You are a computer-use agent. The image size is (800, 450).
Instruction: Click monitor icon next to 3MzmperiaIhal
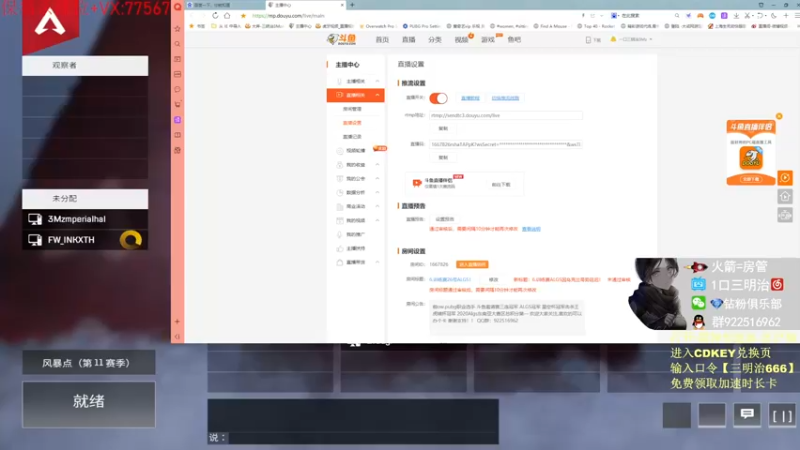click(35, 219)
